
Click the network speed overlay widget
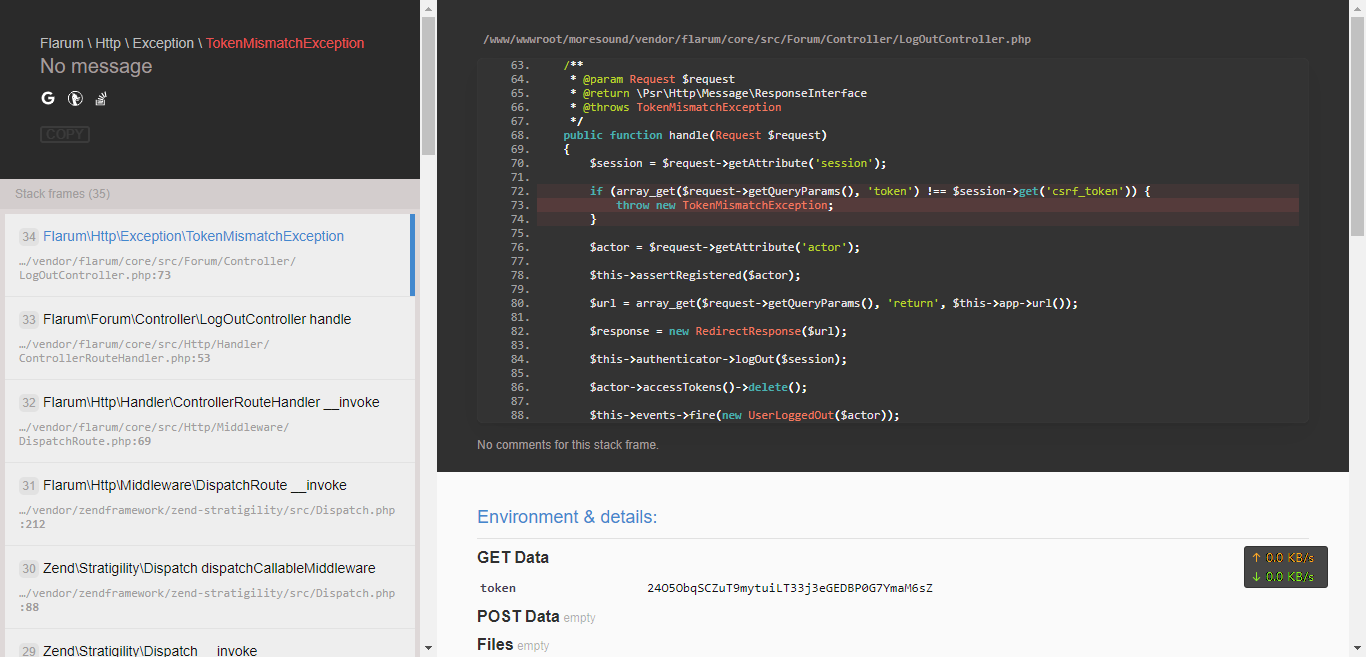1285,567
